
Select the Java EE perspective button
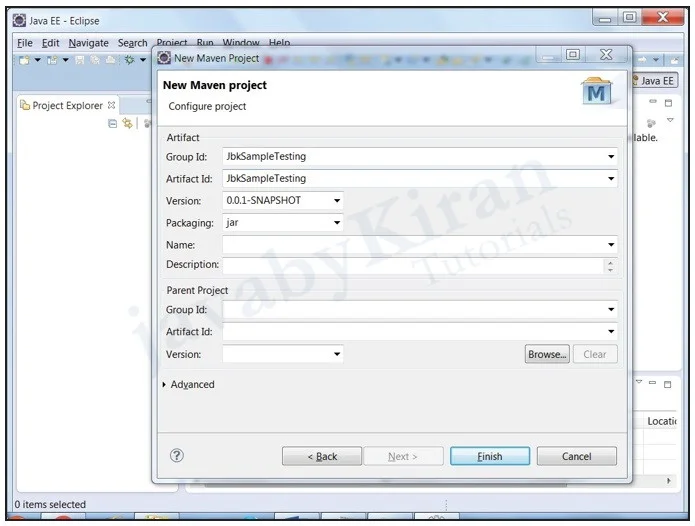tap(655, 81)
